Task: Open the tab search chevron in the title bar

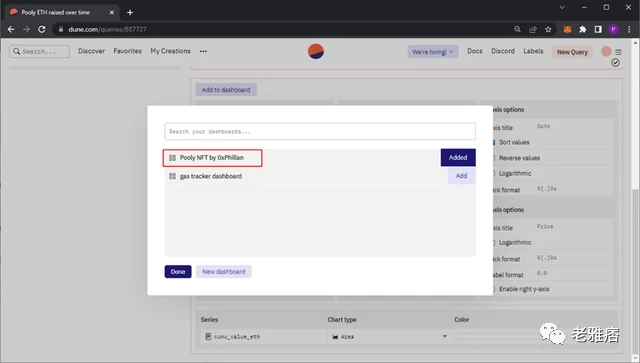Action: (x=562, y=7)
